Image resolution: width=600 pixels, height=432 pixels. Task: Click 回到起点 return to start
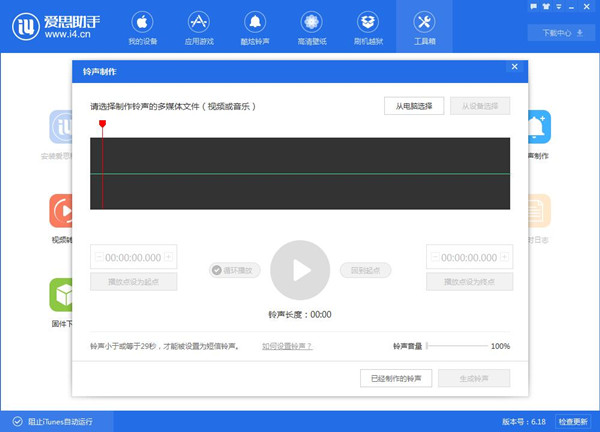pos(365,270)
